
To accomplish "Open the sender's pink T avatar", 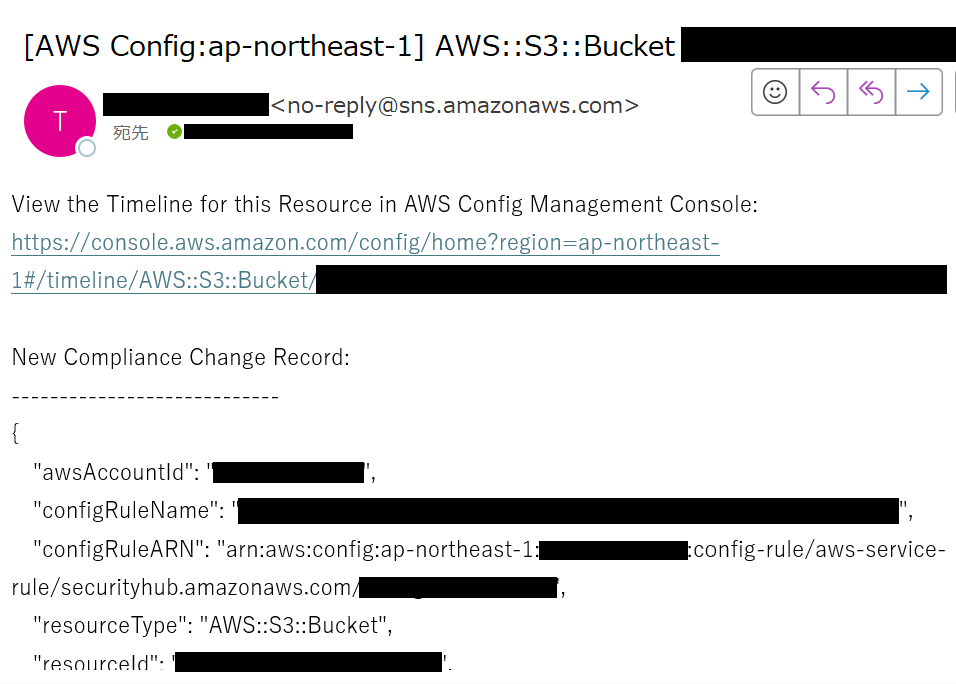I will [x=59, y=121].
